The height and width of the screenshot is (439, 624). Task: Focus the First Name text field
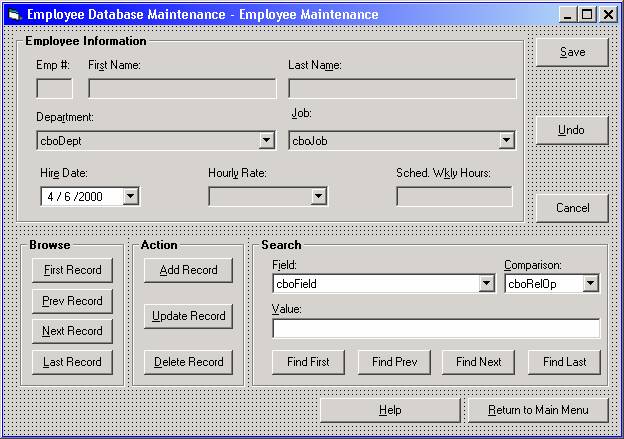[182, 88]
